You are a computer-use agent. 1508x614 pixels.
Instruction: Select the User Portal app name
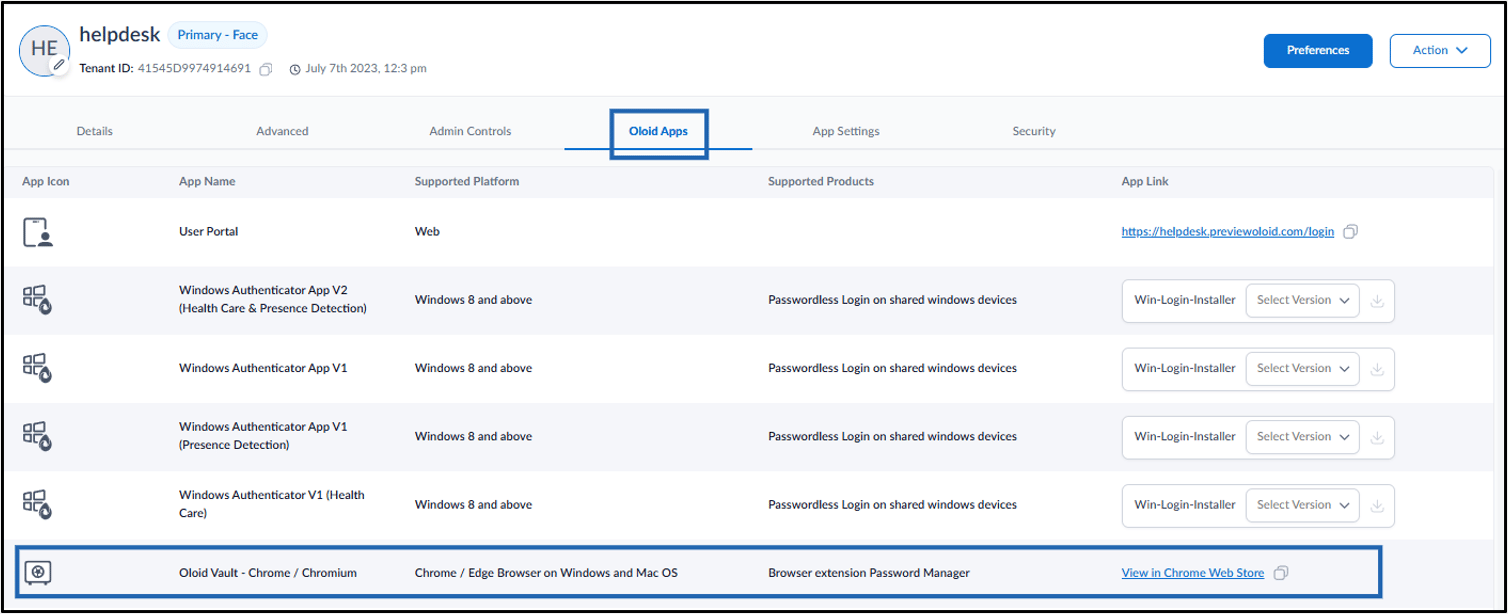tap(208, 231)
